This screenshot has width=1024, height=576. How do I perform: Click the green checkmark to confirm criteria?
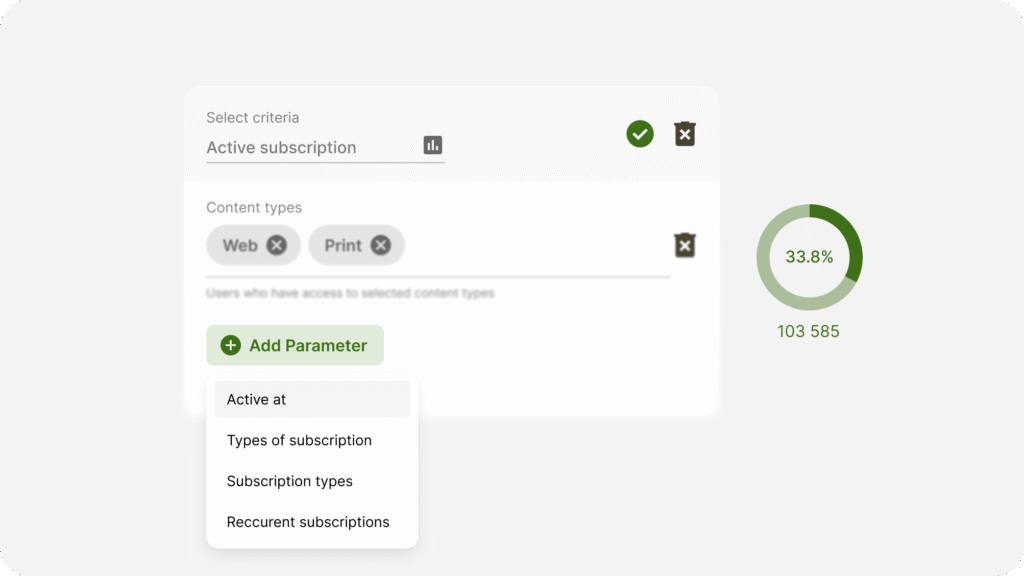[x=639, y=133]
